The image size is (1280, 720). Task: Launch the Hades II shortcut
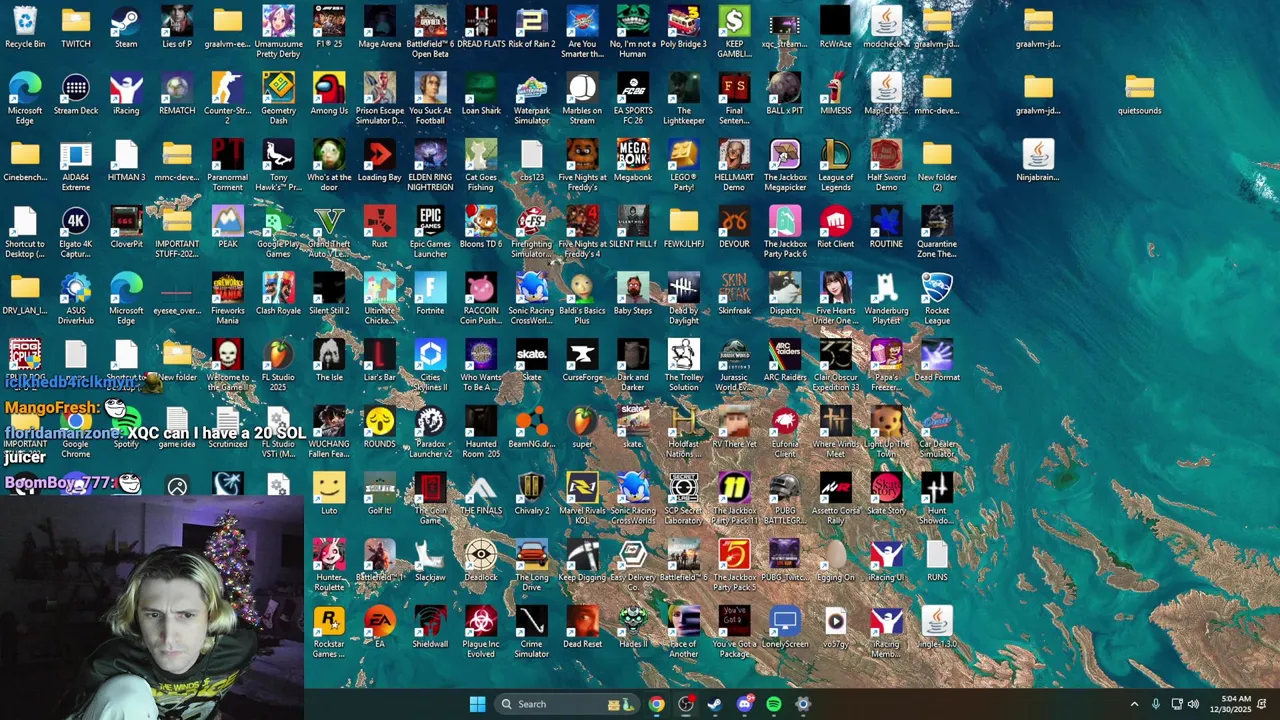tap(633, 628)
